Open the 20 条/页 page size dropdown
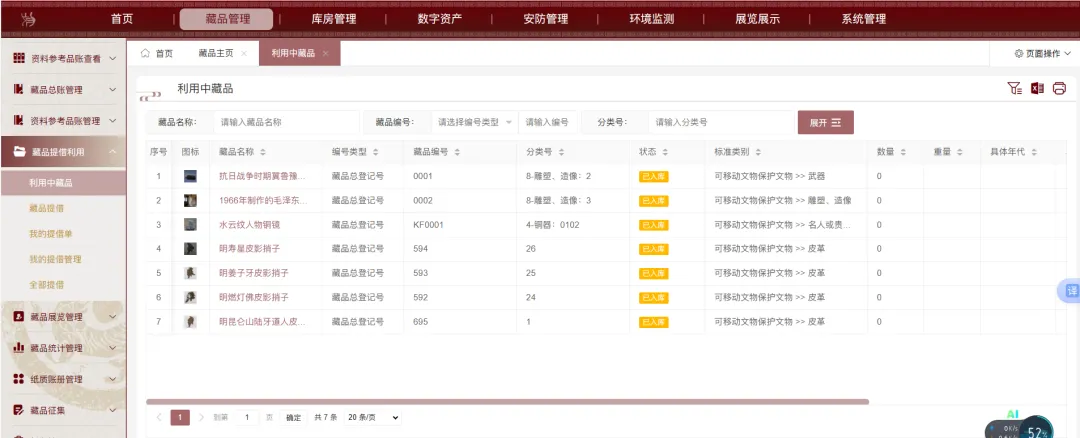 [x=372, y=417]
